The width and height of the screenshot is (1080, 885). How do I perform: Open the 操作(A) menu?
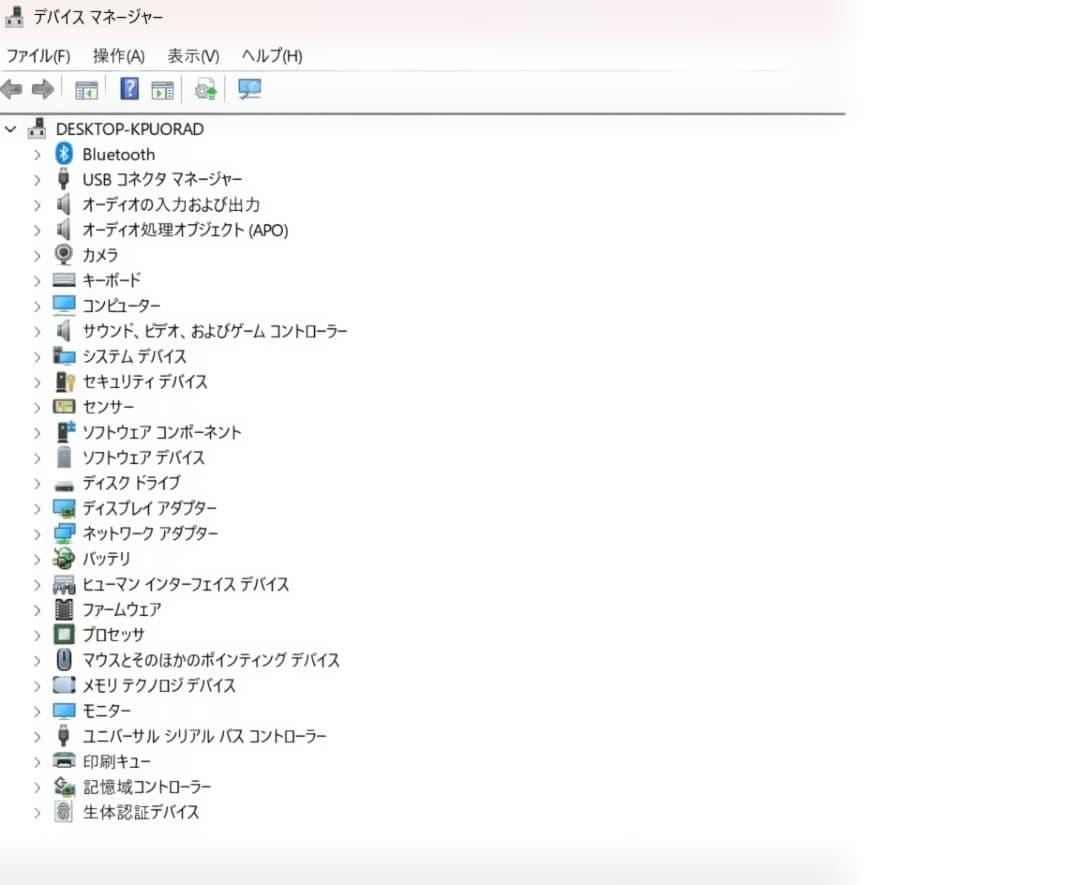click(118, 56)
